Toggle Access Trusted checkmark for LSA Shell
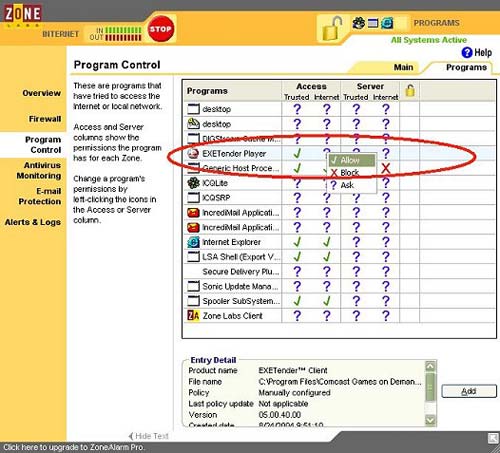The image size is (500, 453). coord(297,257)
